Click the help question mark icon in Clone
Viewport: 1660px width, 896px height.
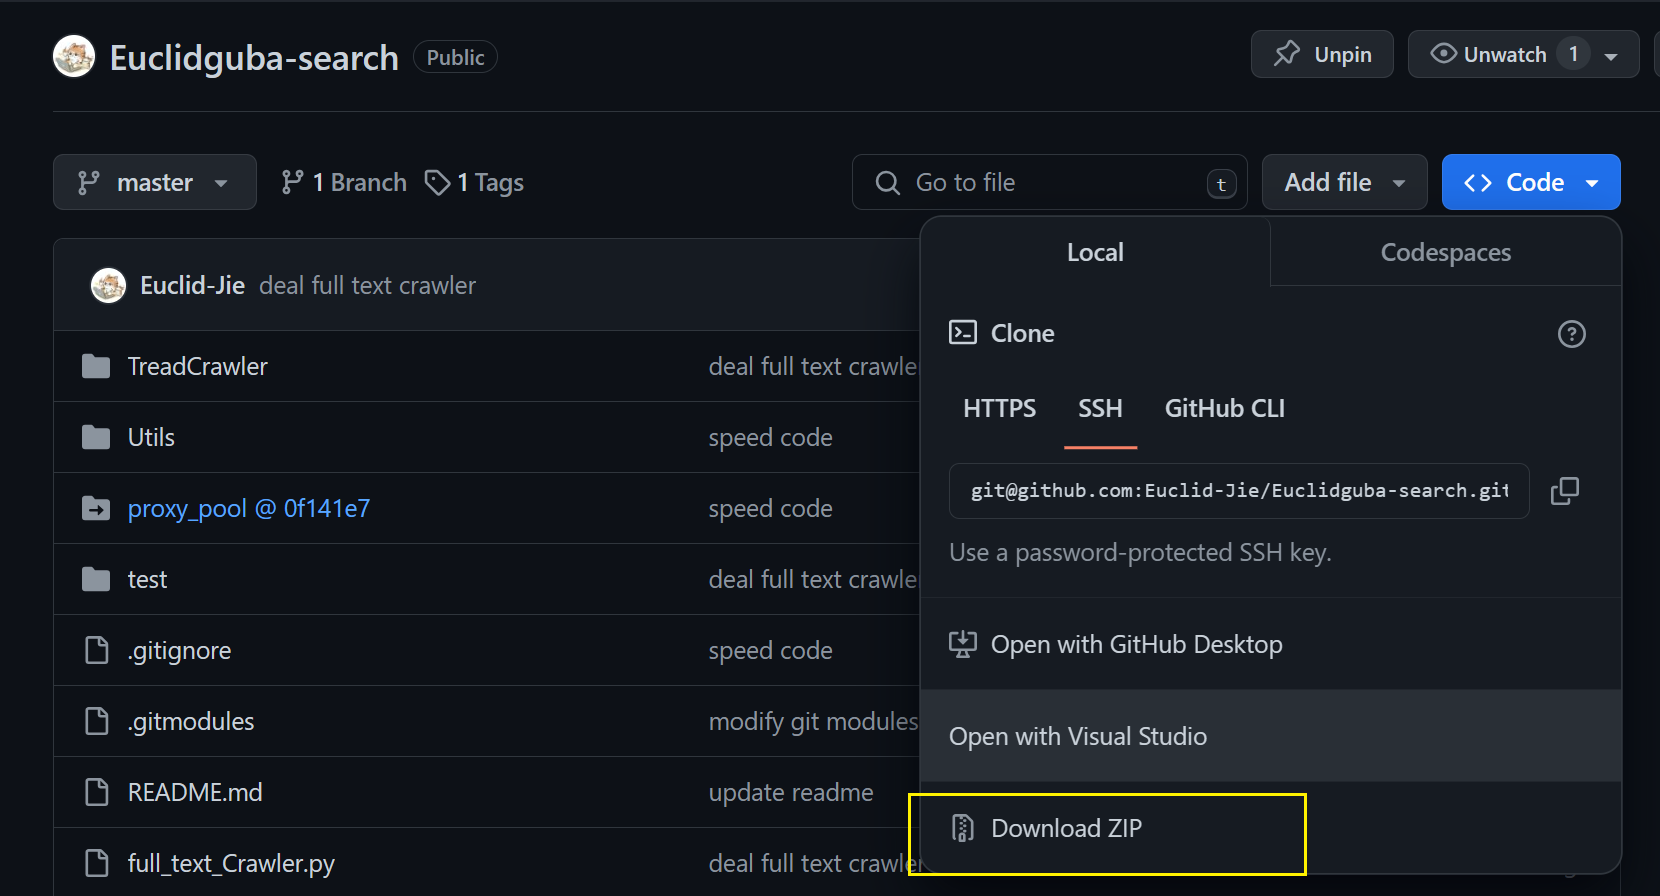pyautogui.click(x=1572, y=334)
